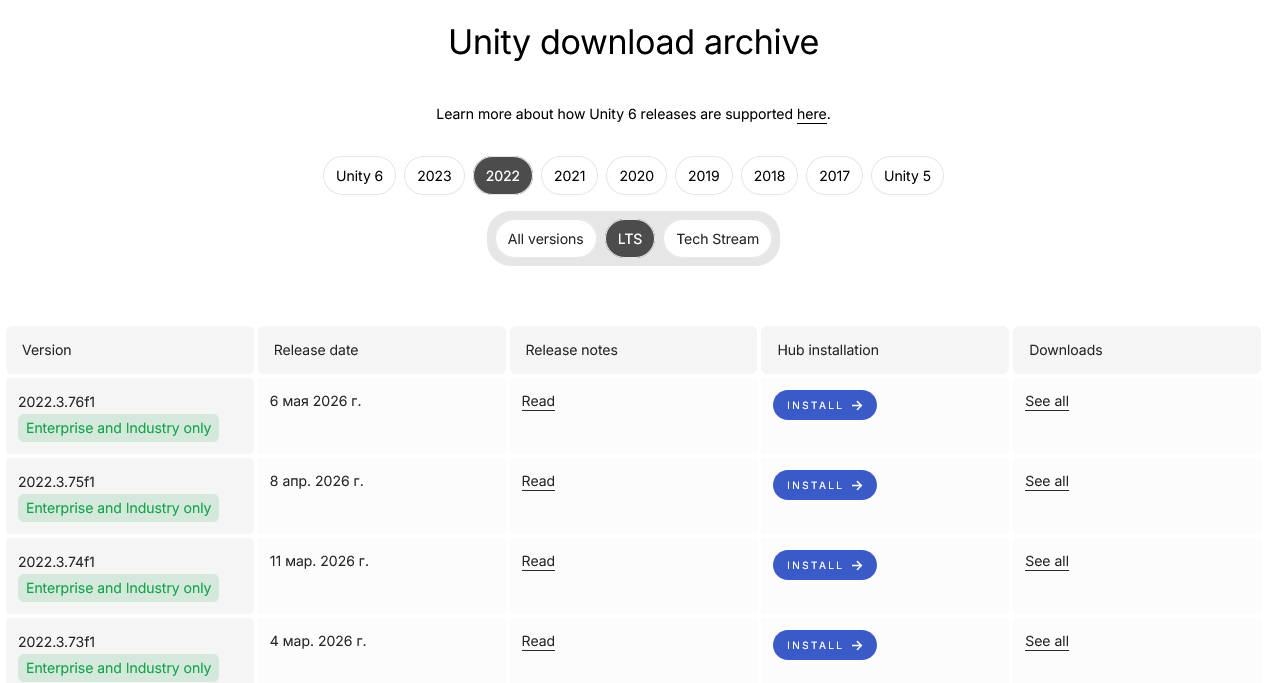
Task: Read release notes for 2022.3.74f1
Action: click(x=538, y=562)
